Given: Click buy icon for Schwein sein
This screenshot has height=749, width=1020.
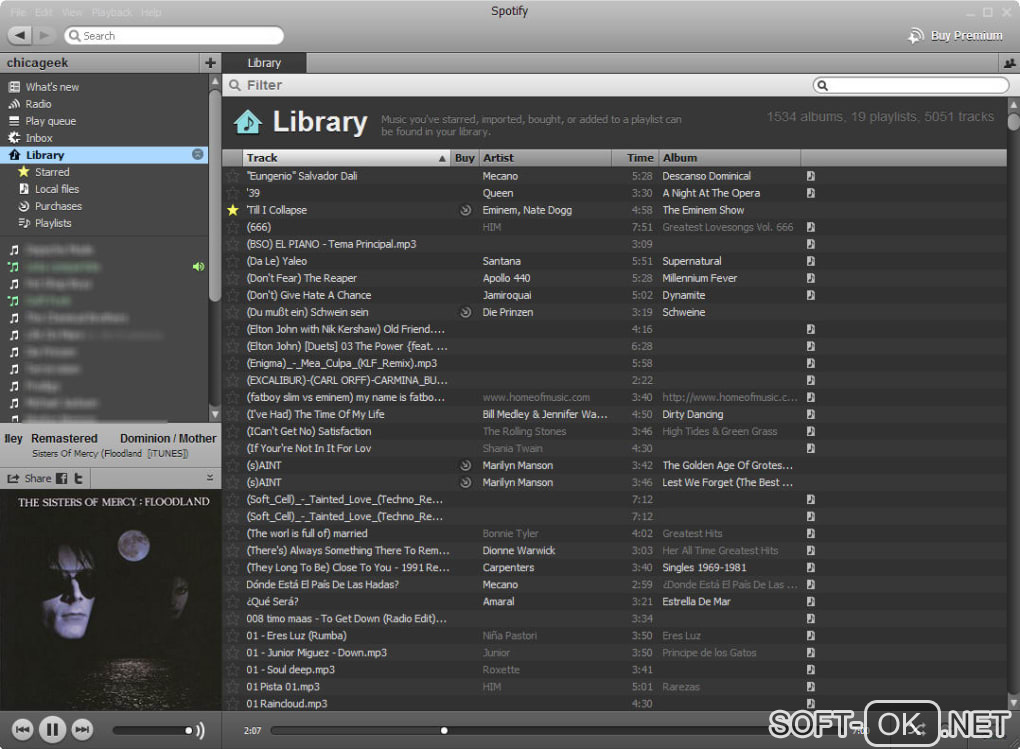Looking at the screenshot, I should click(465, 312).
